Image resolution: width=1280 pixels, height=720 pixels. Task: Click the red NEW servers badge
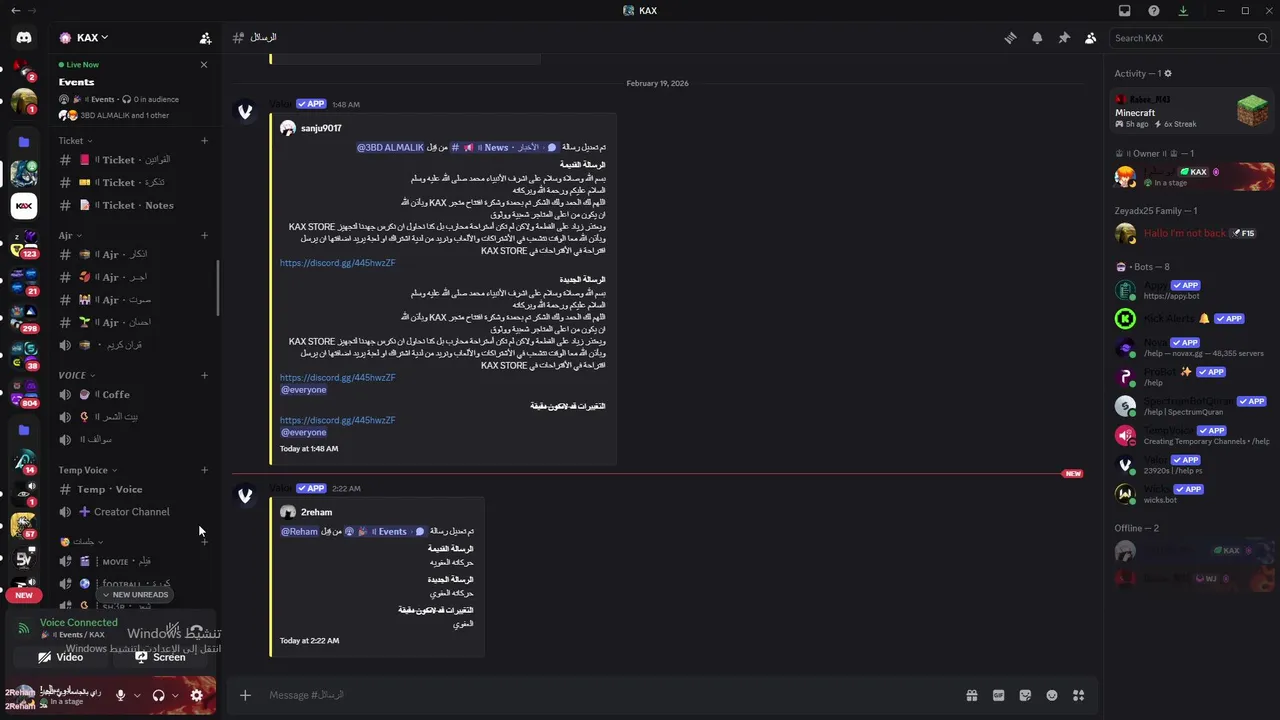pyautogui.click(x=24, y=595)
